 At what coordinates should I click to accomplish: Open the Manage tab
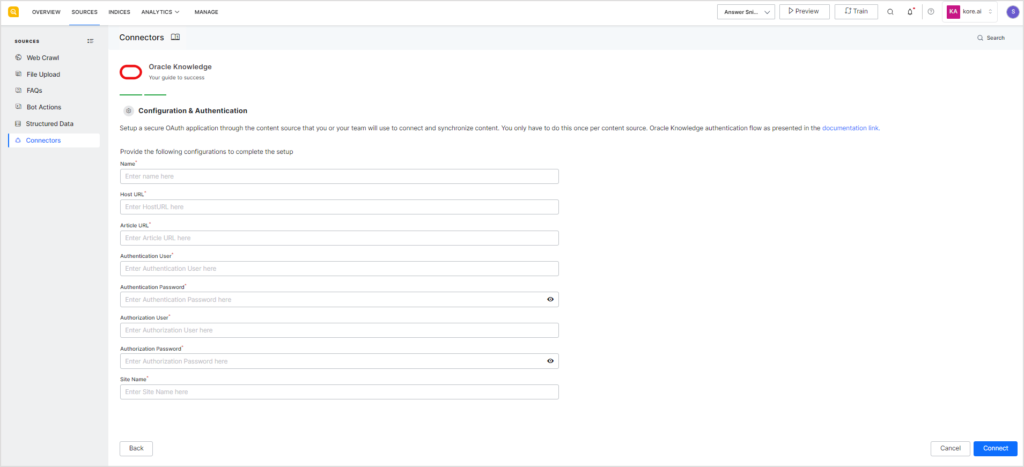[x=206, y=12]
